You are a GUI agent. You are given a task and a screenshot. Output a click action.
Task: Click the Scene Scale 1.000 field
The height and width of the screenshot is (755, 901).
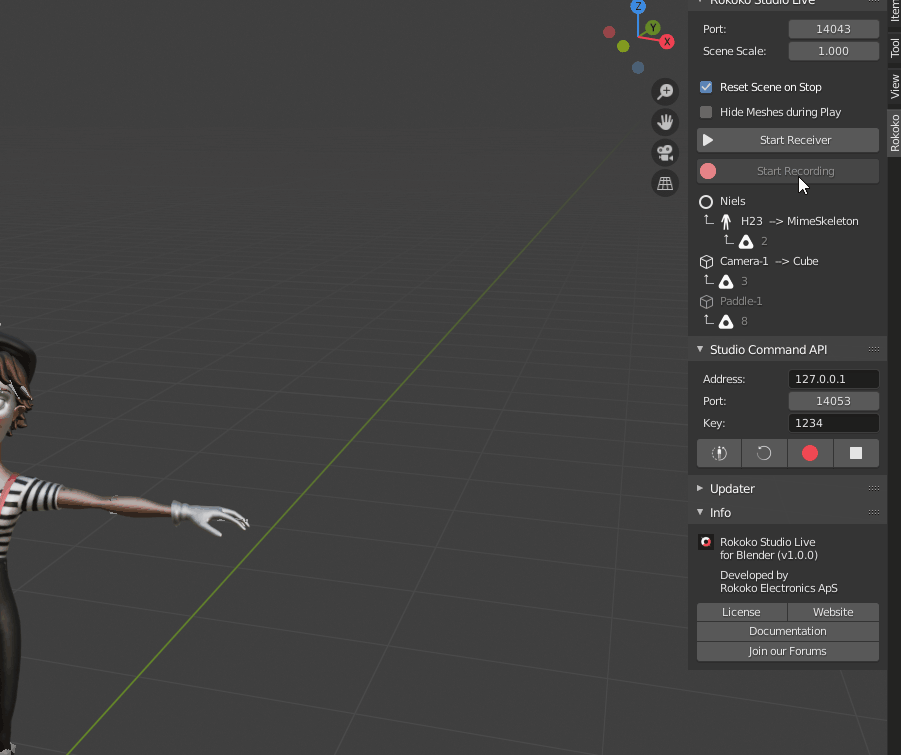[834, 51]
